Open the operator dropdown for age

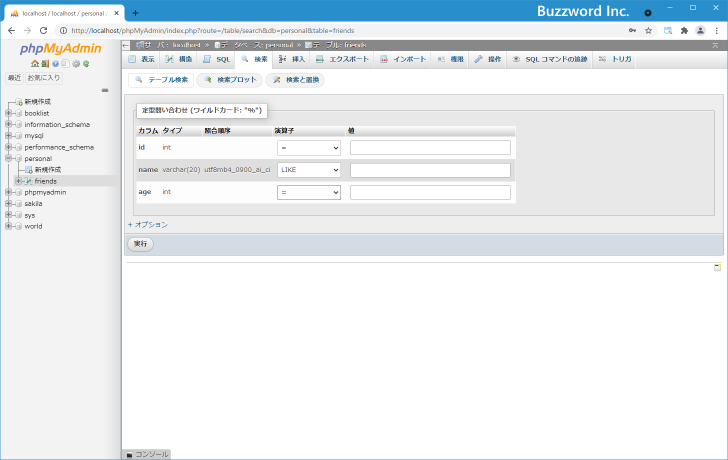coord(309,192)
